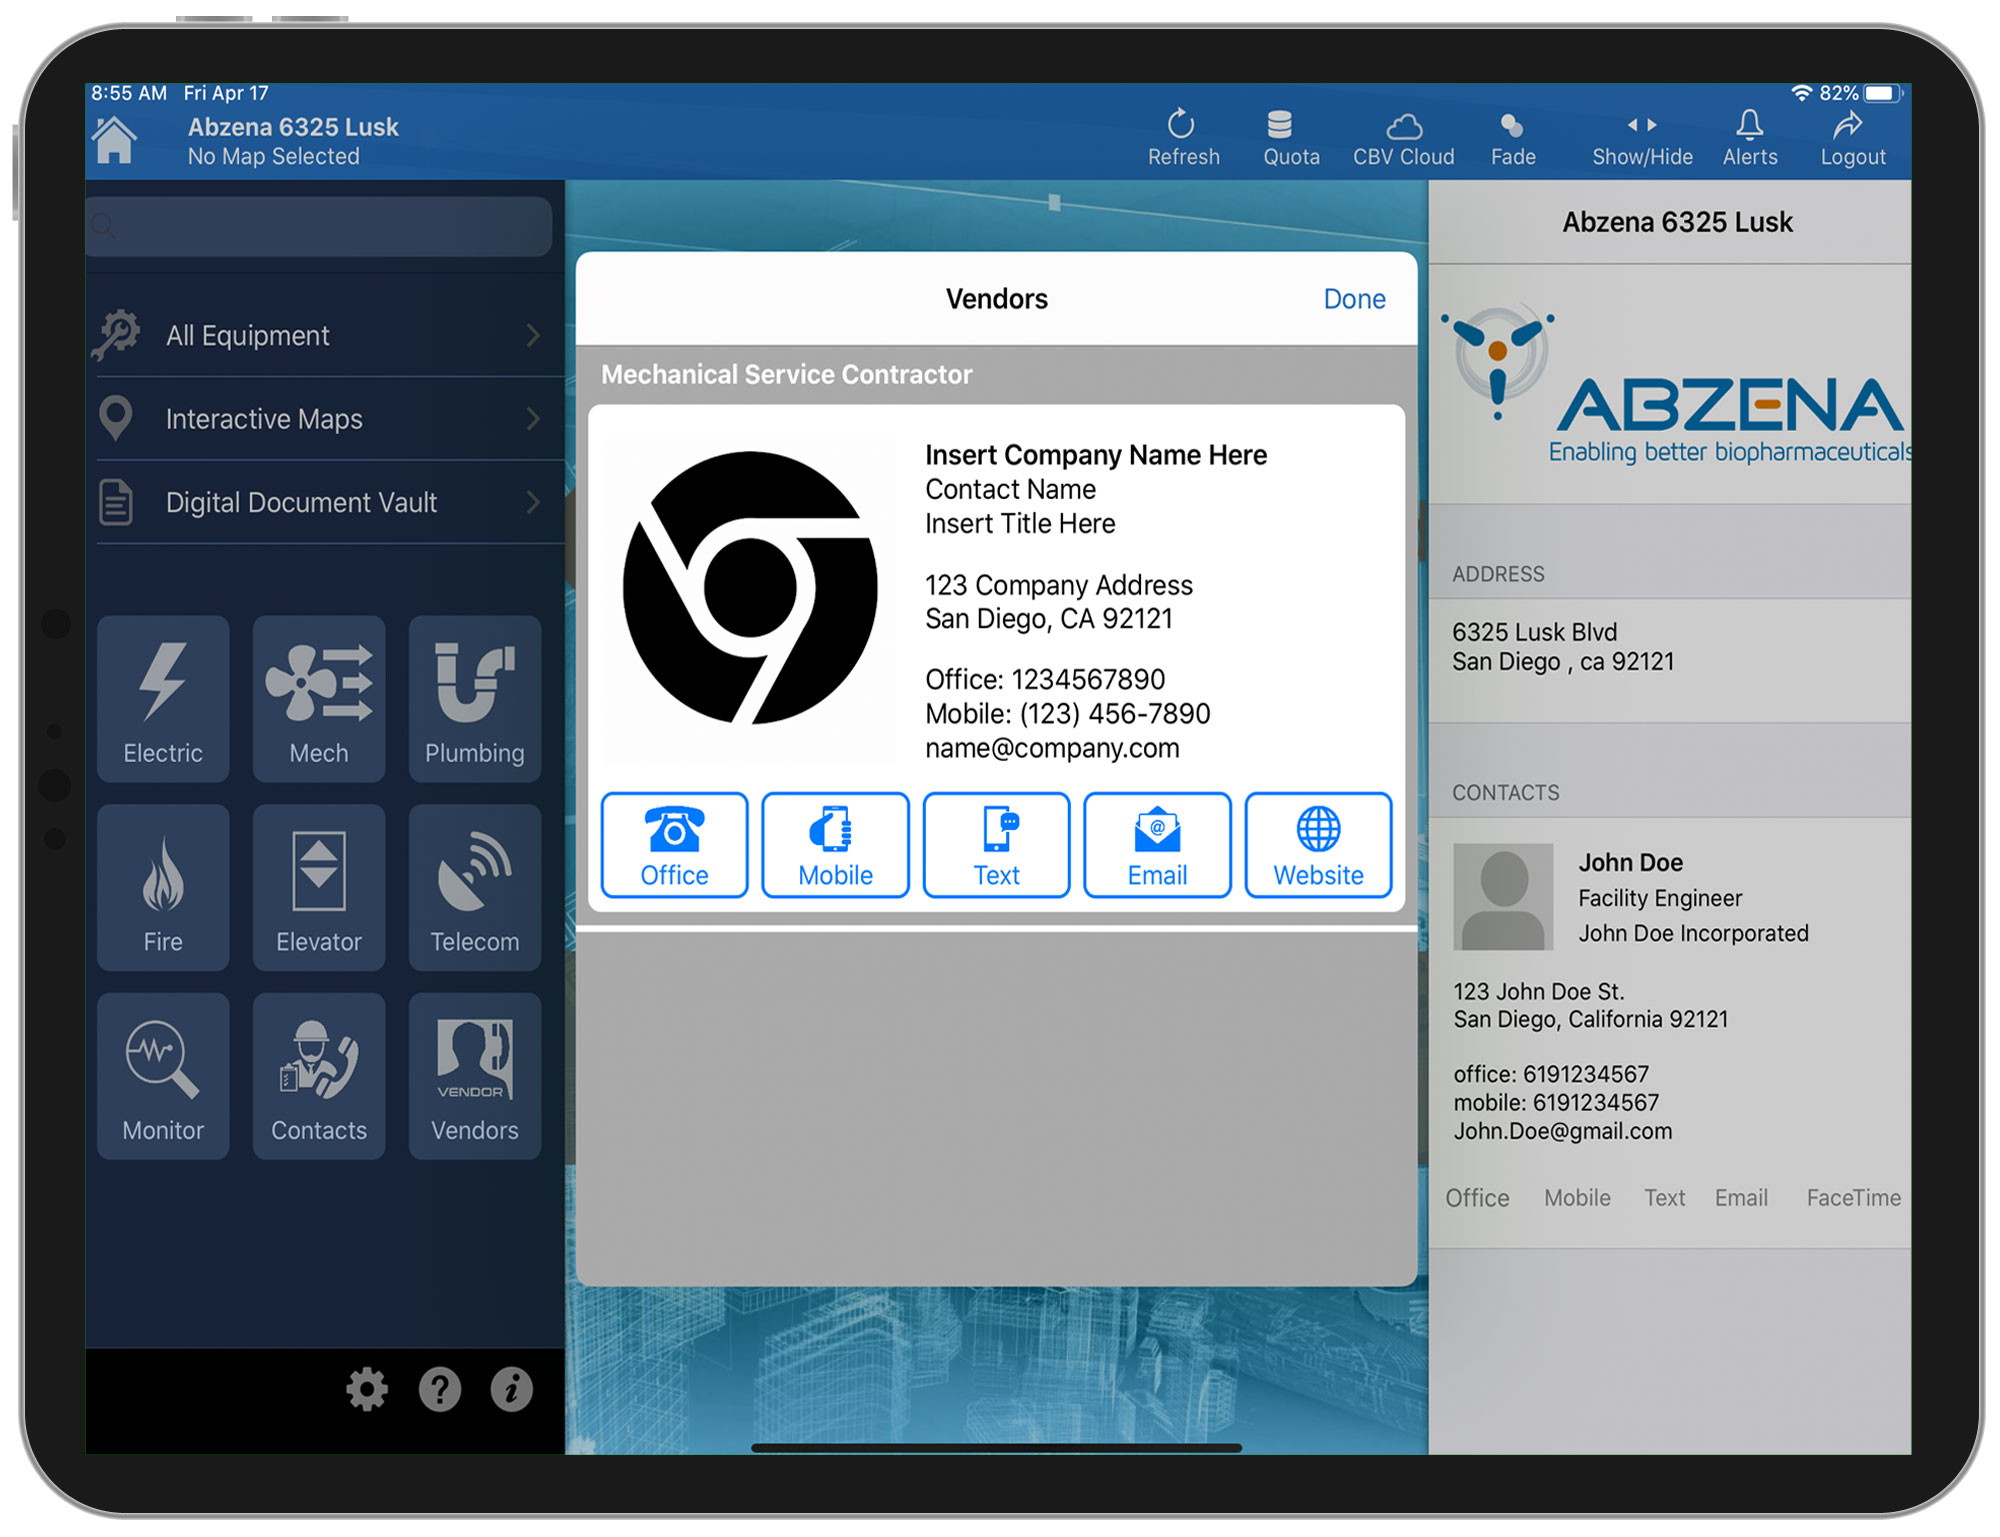Viewport: 2000px width, 1537px height.
Task: Open the Fire systems tile
Action: tap(163, 887)
